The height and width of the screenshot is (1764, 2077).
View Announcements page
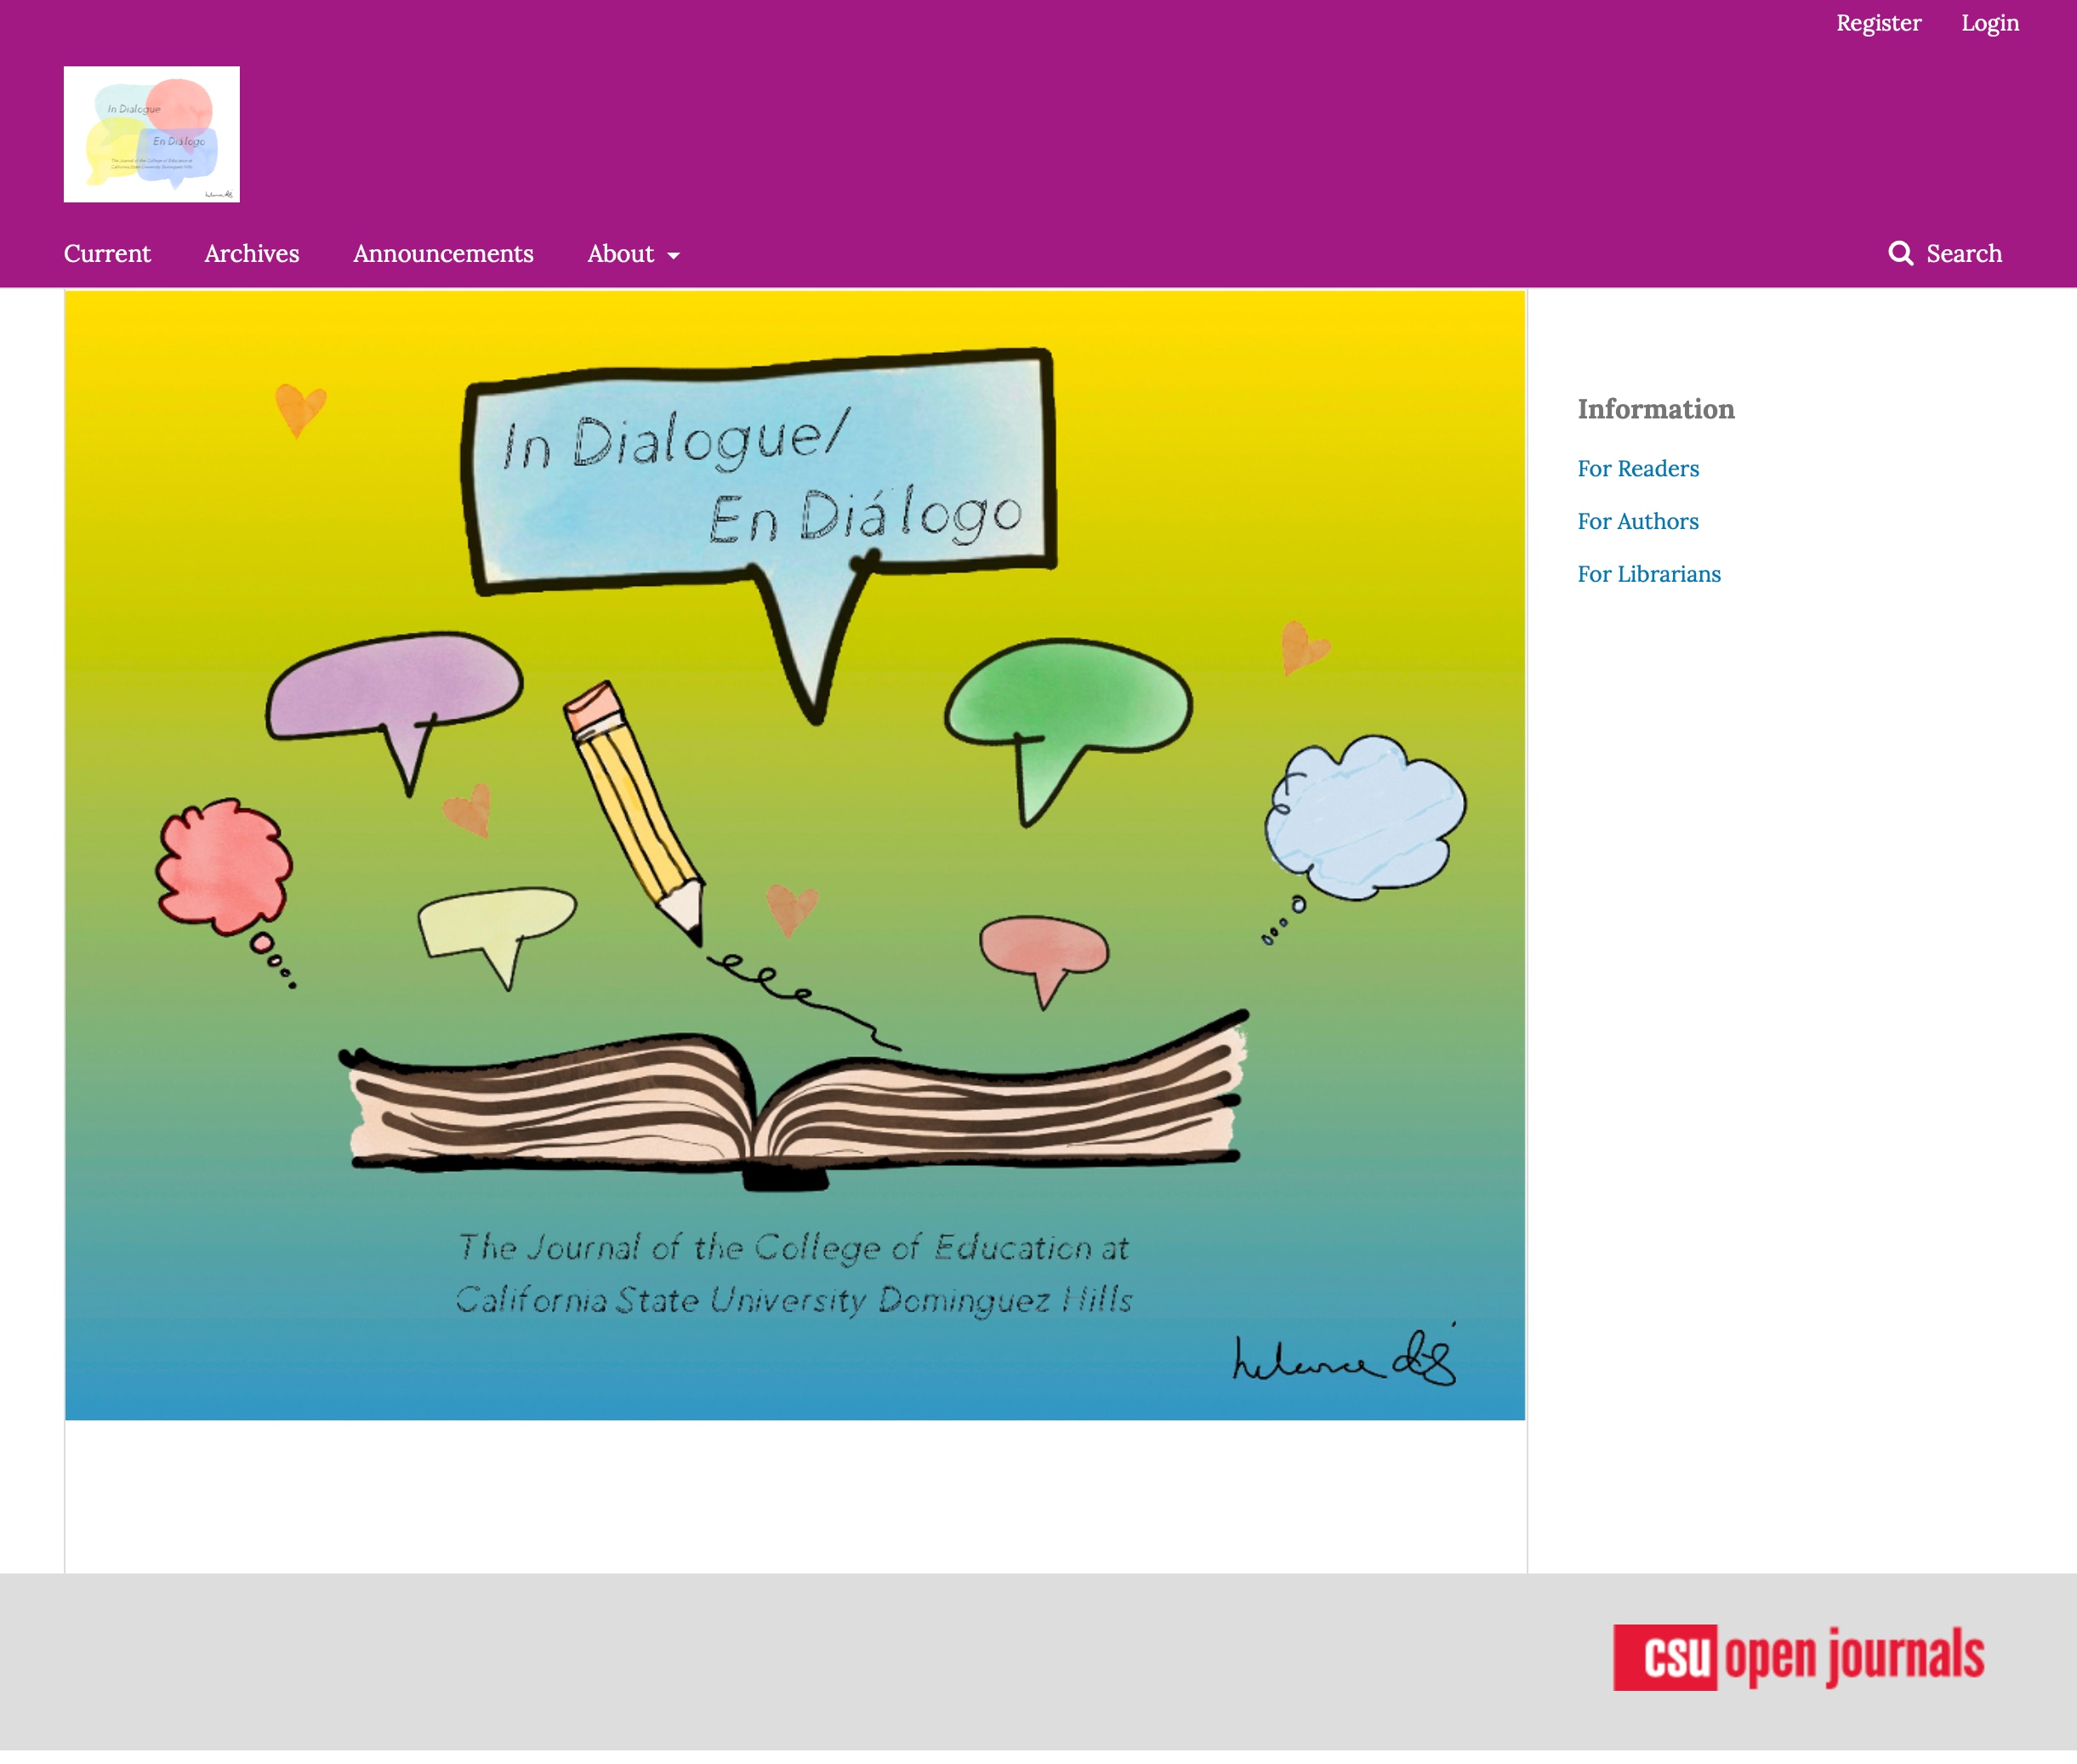click(443, 254)
